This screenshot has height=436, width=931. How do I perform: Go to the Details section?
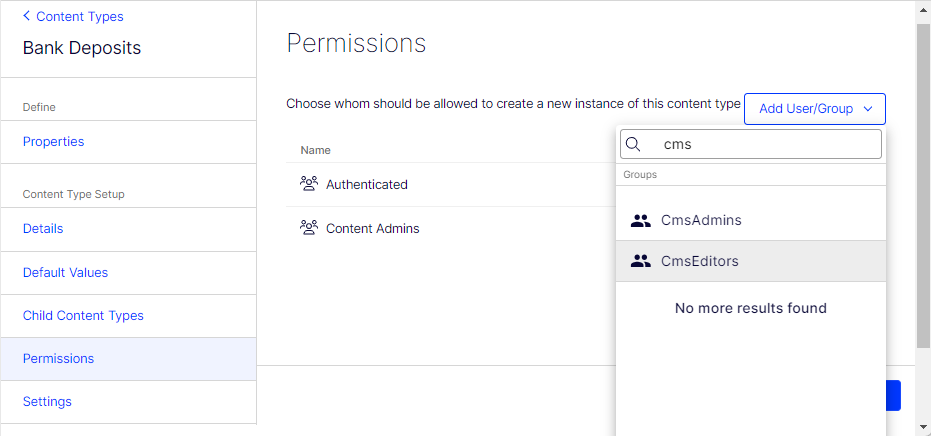43,229
